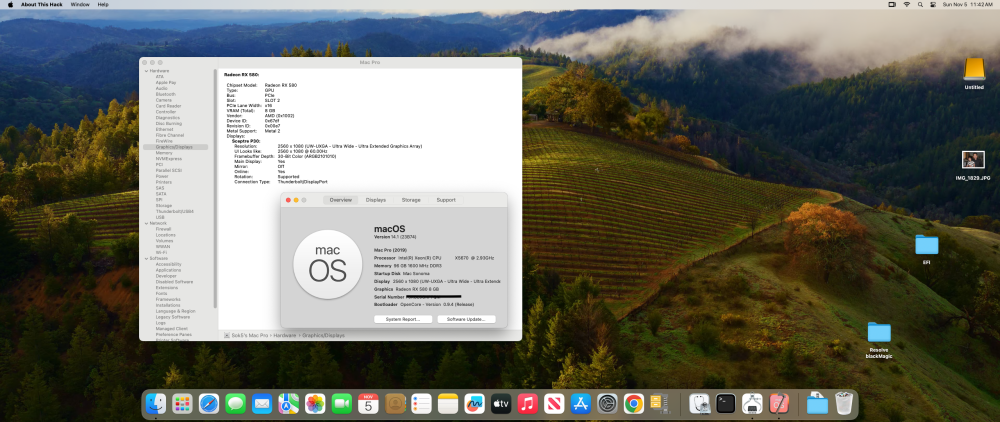Open System Settings gear in dock

coord(607,404)
